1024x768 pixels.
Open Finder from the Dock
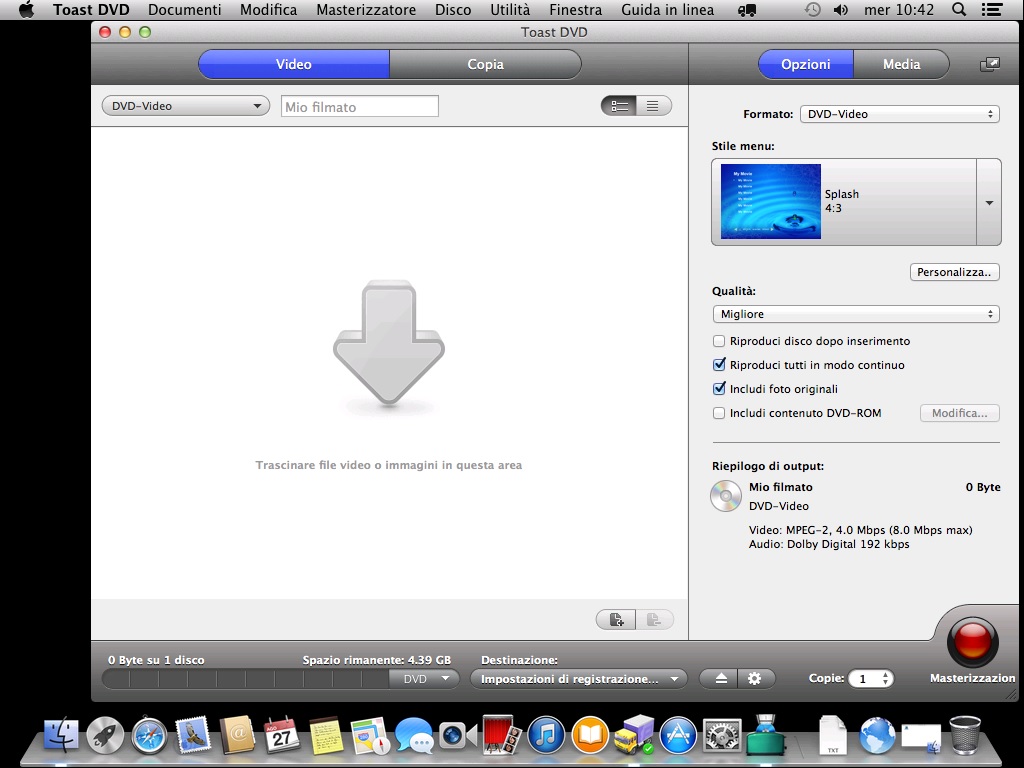coord(61,735)
